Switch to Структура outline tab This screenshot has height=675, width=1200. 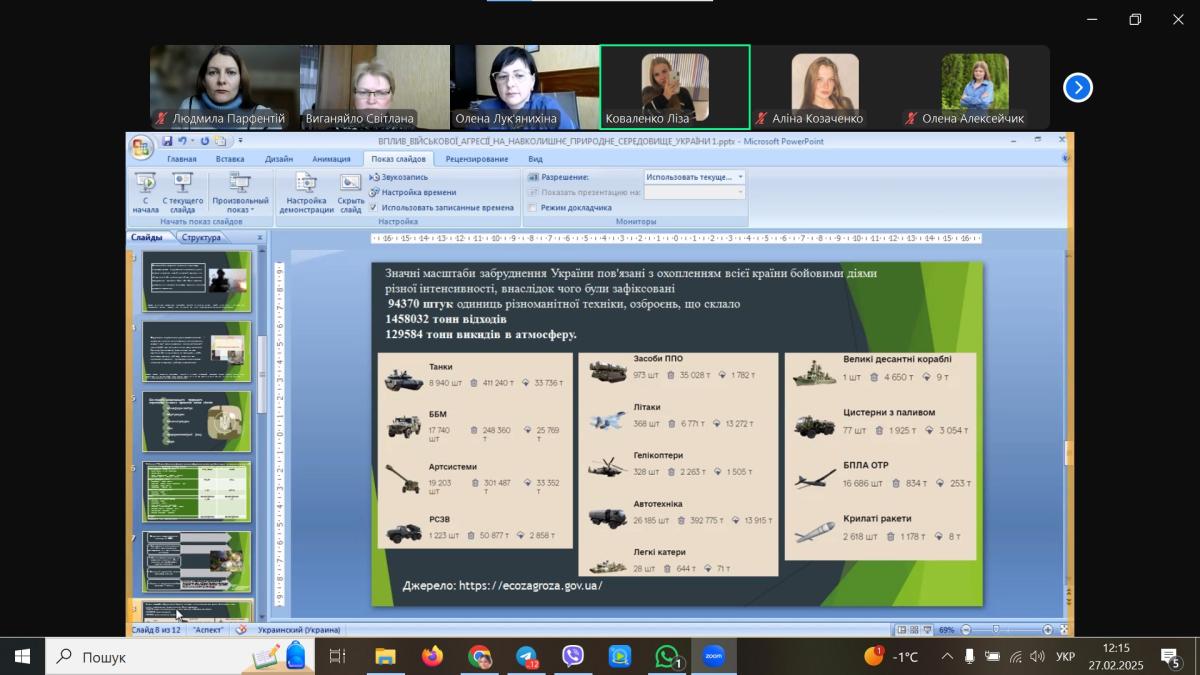[x=201, y=238]
